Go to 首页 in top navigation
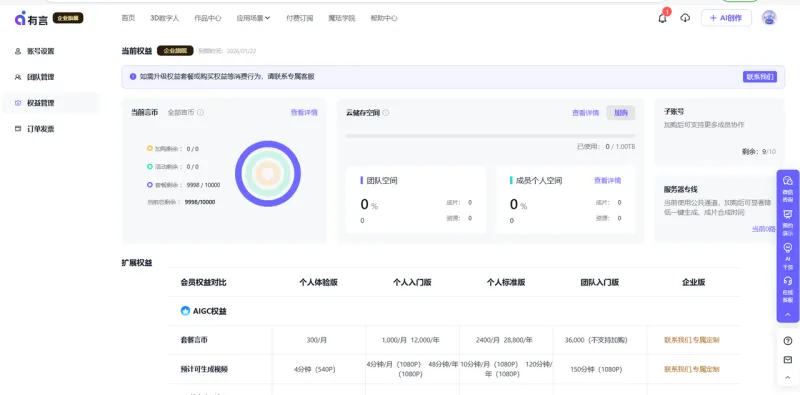This screenshot has height=395, width=800. tap(128, 18)
